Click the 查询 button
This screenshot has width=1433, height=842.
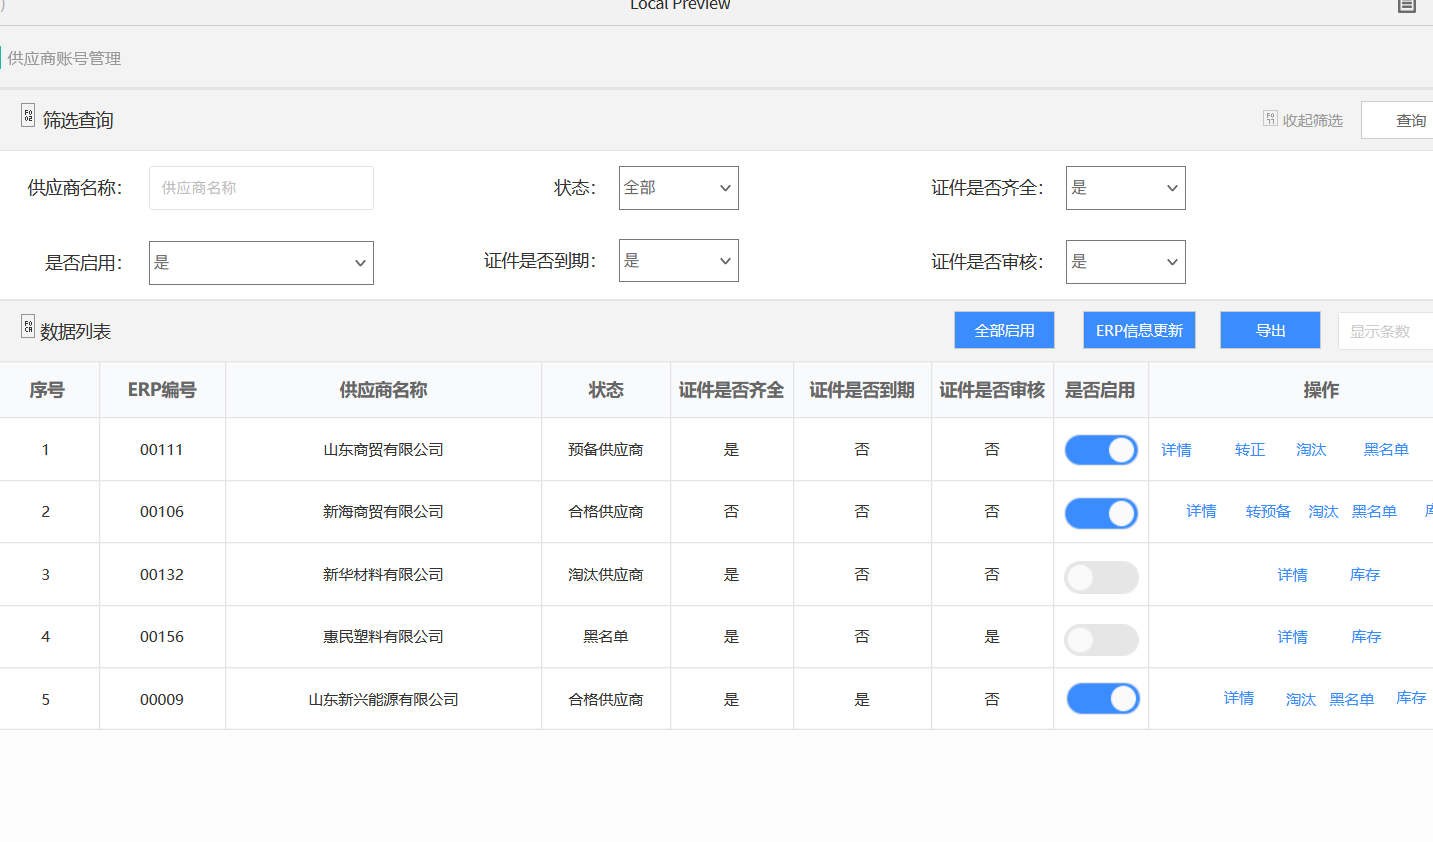click(x=1397, y=120)
